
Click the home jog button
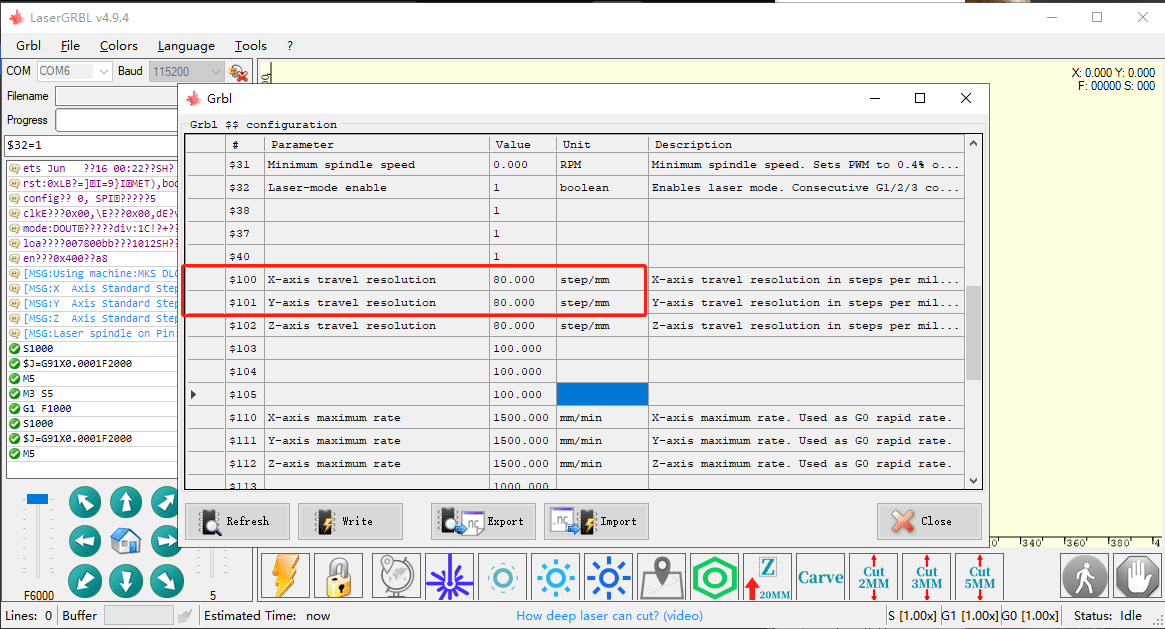pyautogui.click(x=126, y=541)
